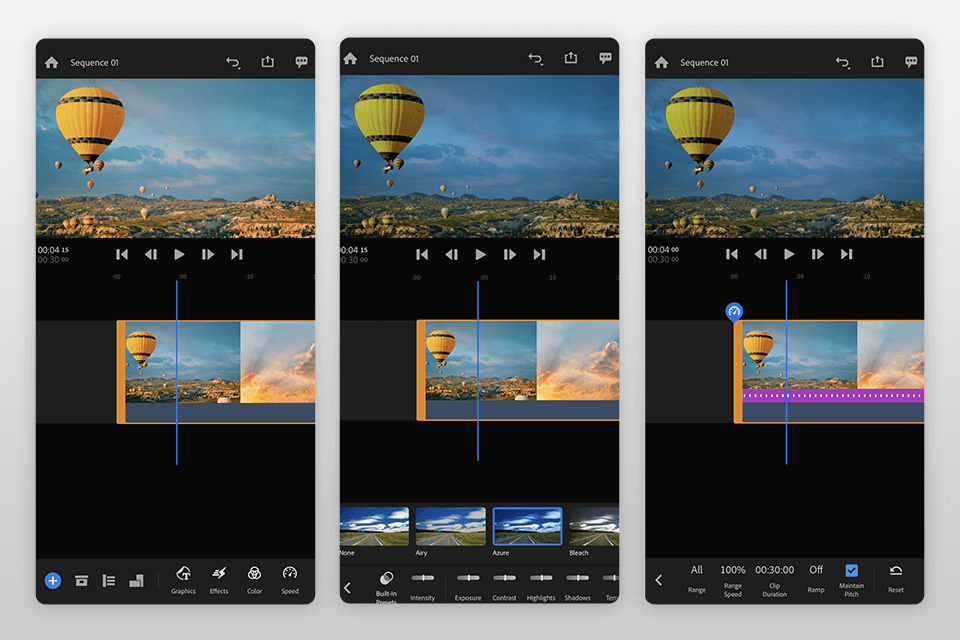Select the Azure color preset thumbnail
960x640 pixels.
click(527, 526)
